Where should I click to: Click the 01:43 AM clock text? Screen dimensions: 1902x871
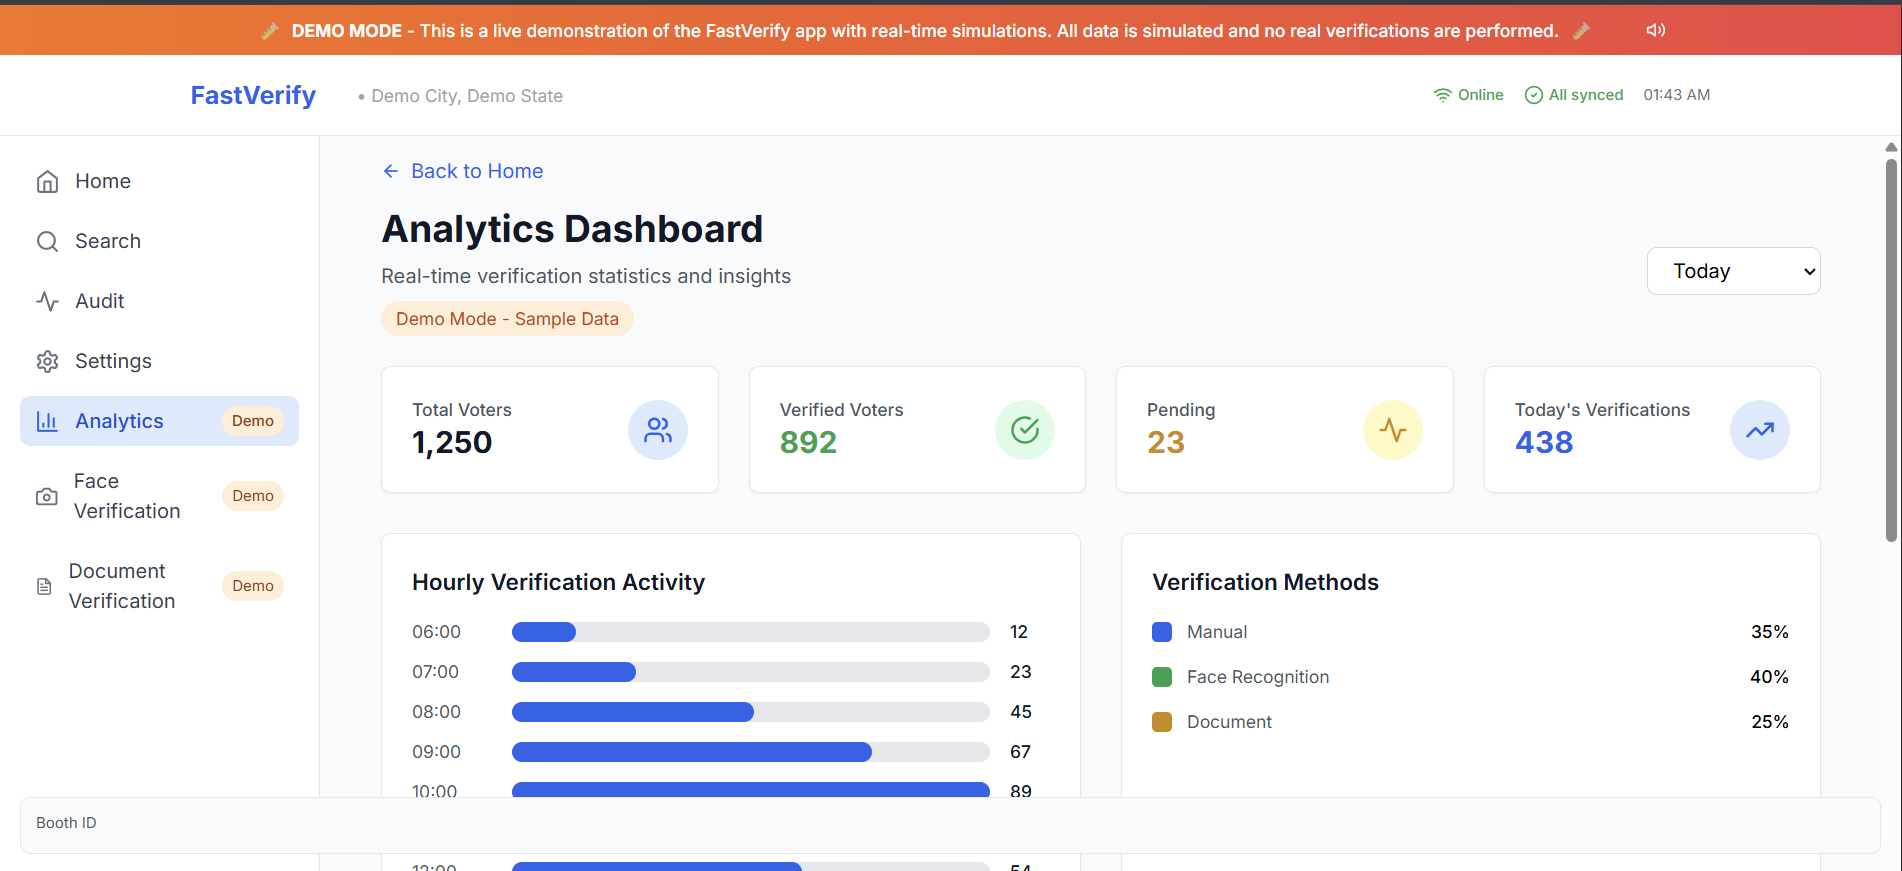[1677, 95]
